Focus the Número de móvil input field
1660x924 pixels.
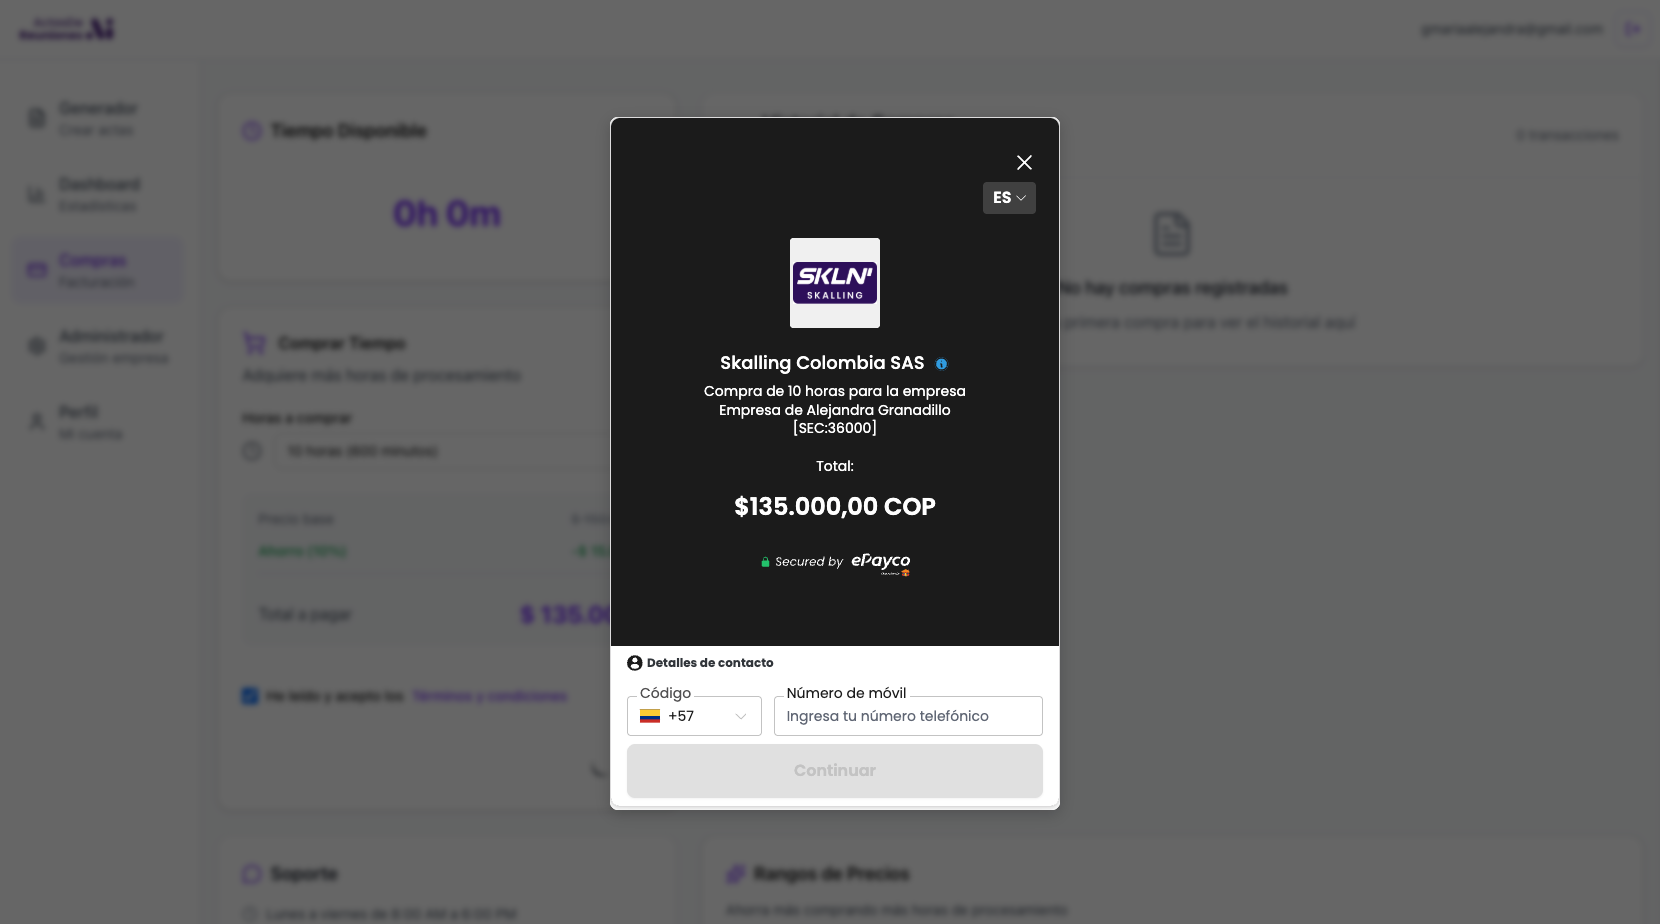pyautogui.click(x=908, y=716)
